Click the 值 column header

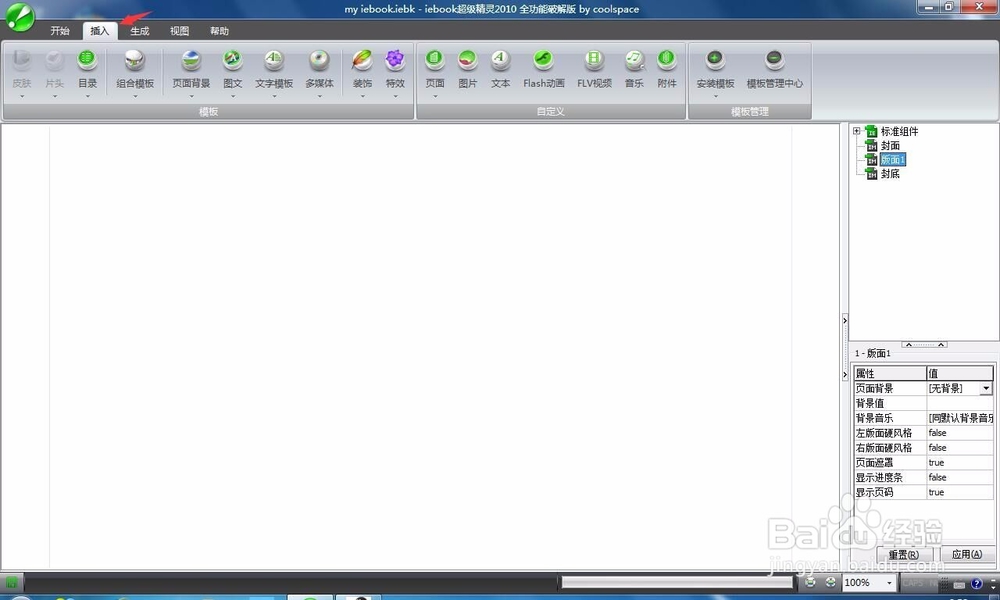[x=960, y=374]
